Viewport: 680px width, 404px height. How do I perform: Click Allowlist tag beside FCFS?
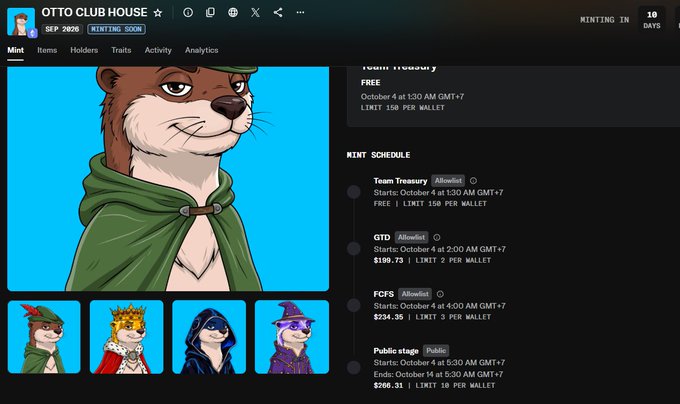415,294
